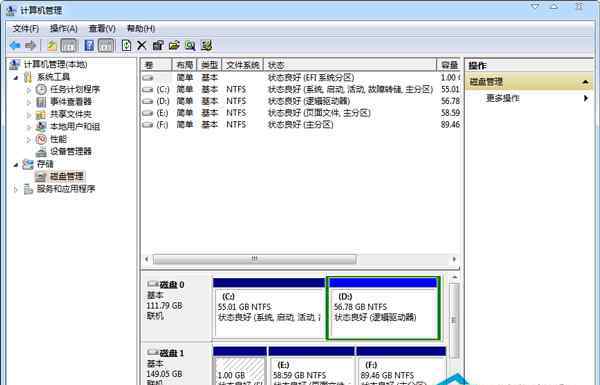Collapse the 磁盘管理 actions section arrow
The width and height of the screenshot is (600, 385).
click(x=585, y=82)
